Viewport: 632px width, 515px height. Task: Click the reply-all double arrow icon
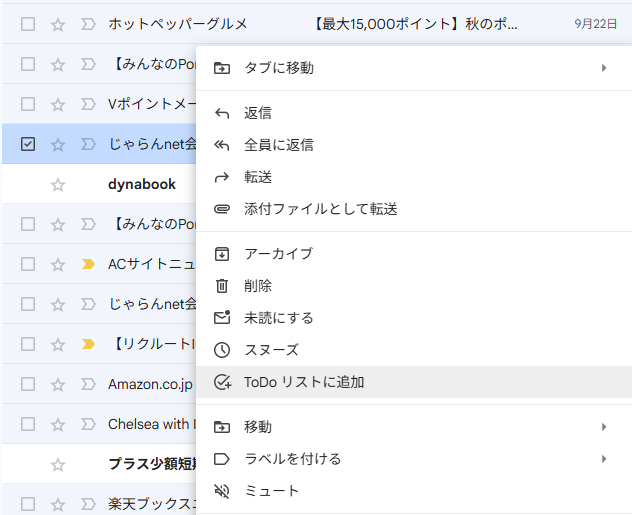tap(222, 145)
